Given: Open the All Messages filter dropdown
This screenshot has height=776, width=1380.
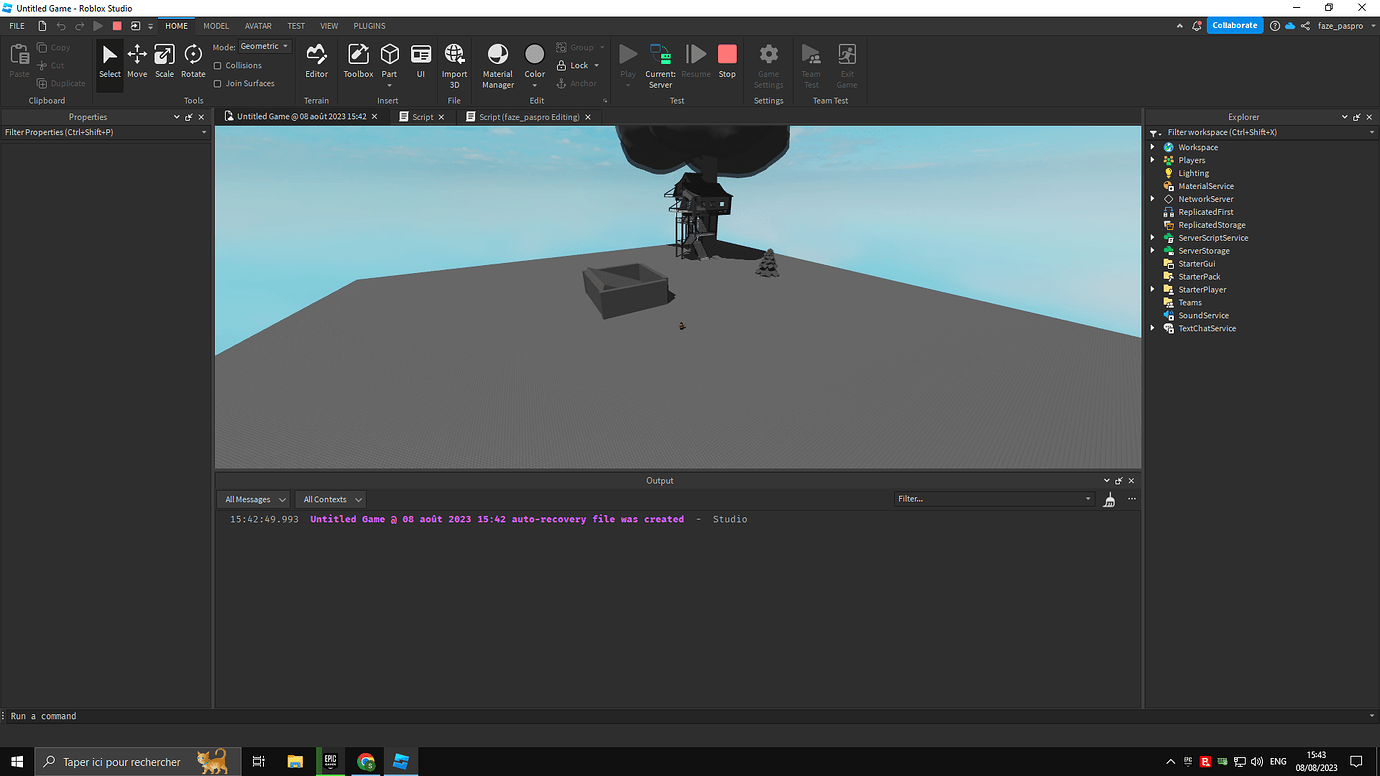Looking at the screenshot, I should 253,499.
